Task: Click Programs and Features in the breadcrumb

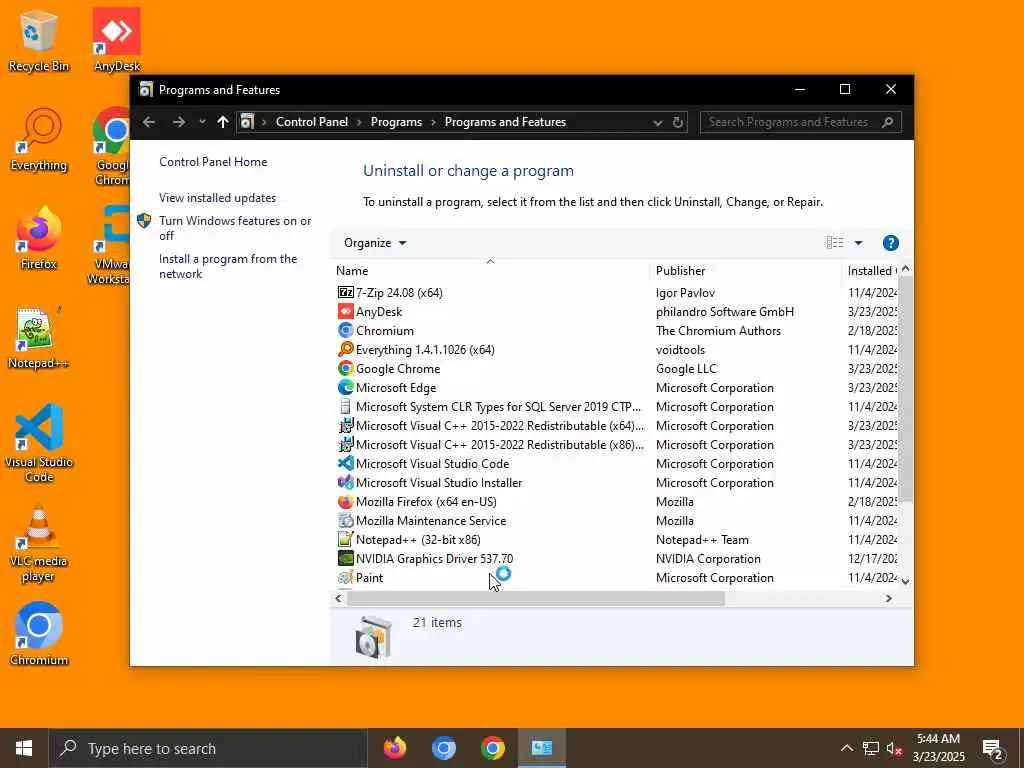Action: (505, 122)
